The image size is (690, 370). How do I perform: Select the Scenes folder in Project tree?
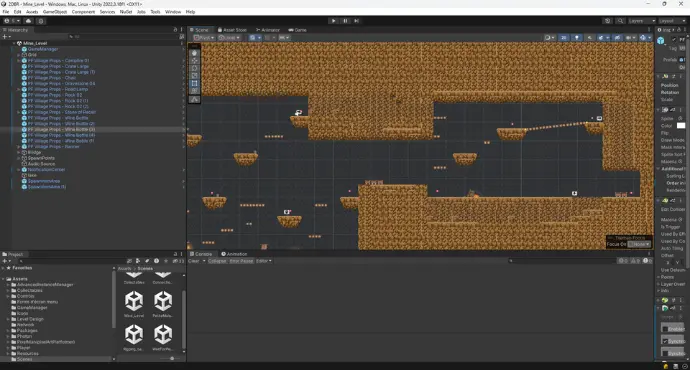click(25, 359)
